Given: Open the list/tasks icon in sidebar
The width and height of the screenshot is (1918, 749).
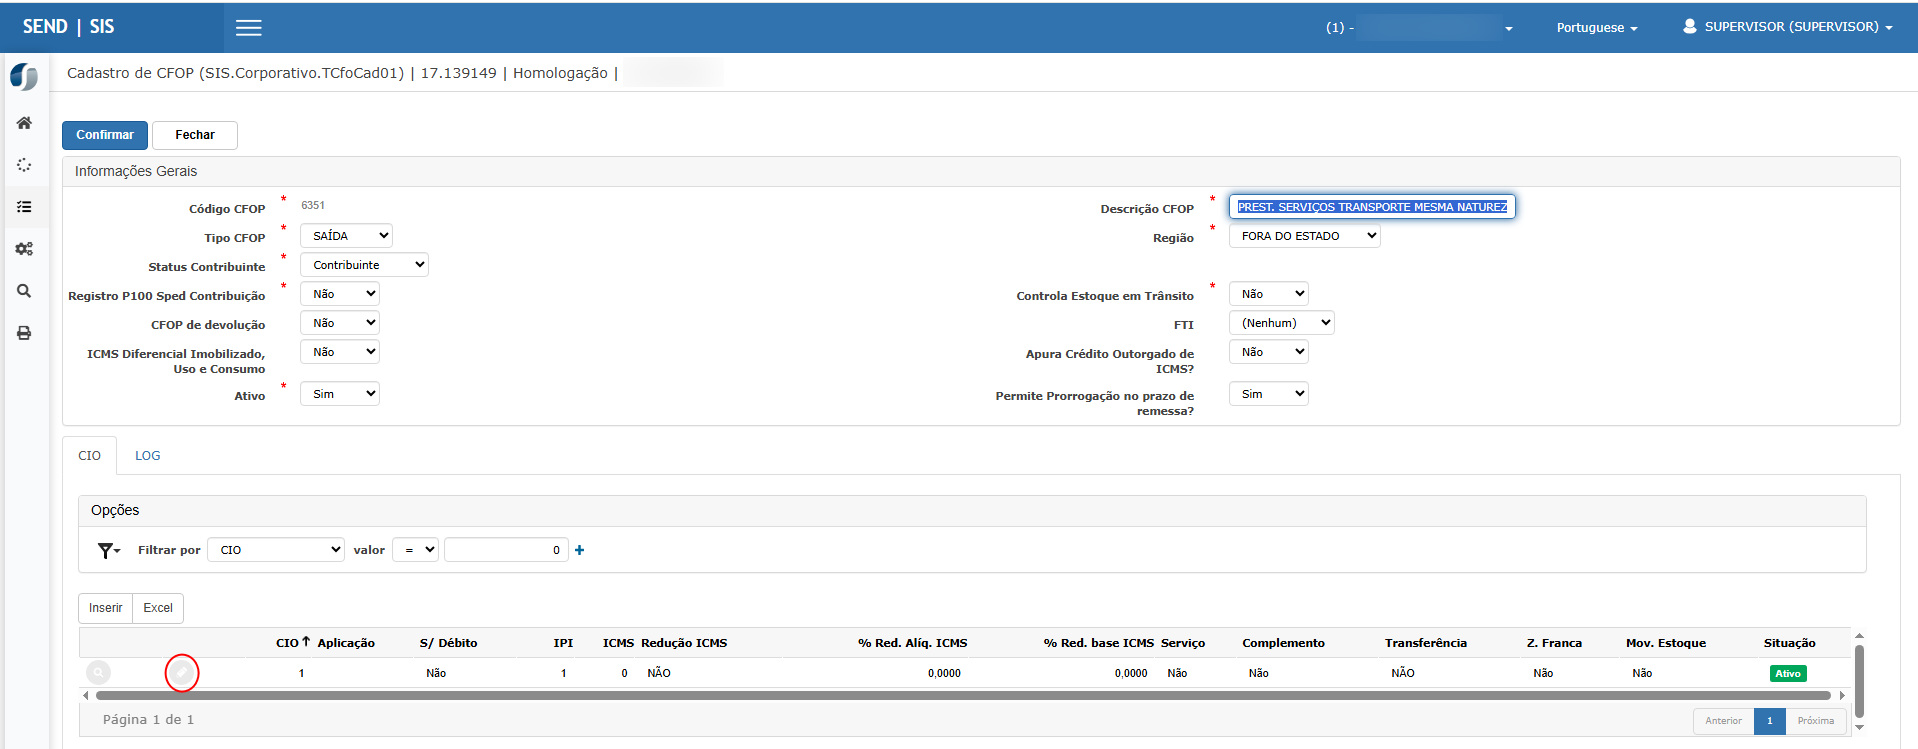Looking at the screenshot, I should (x=24, y=207).
